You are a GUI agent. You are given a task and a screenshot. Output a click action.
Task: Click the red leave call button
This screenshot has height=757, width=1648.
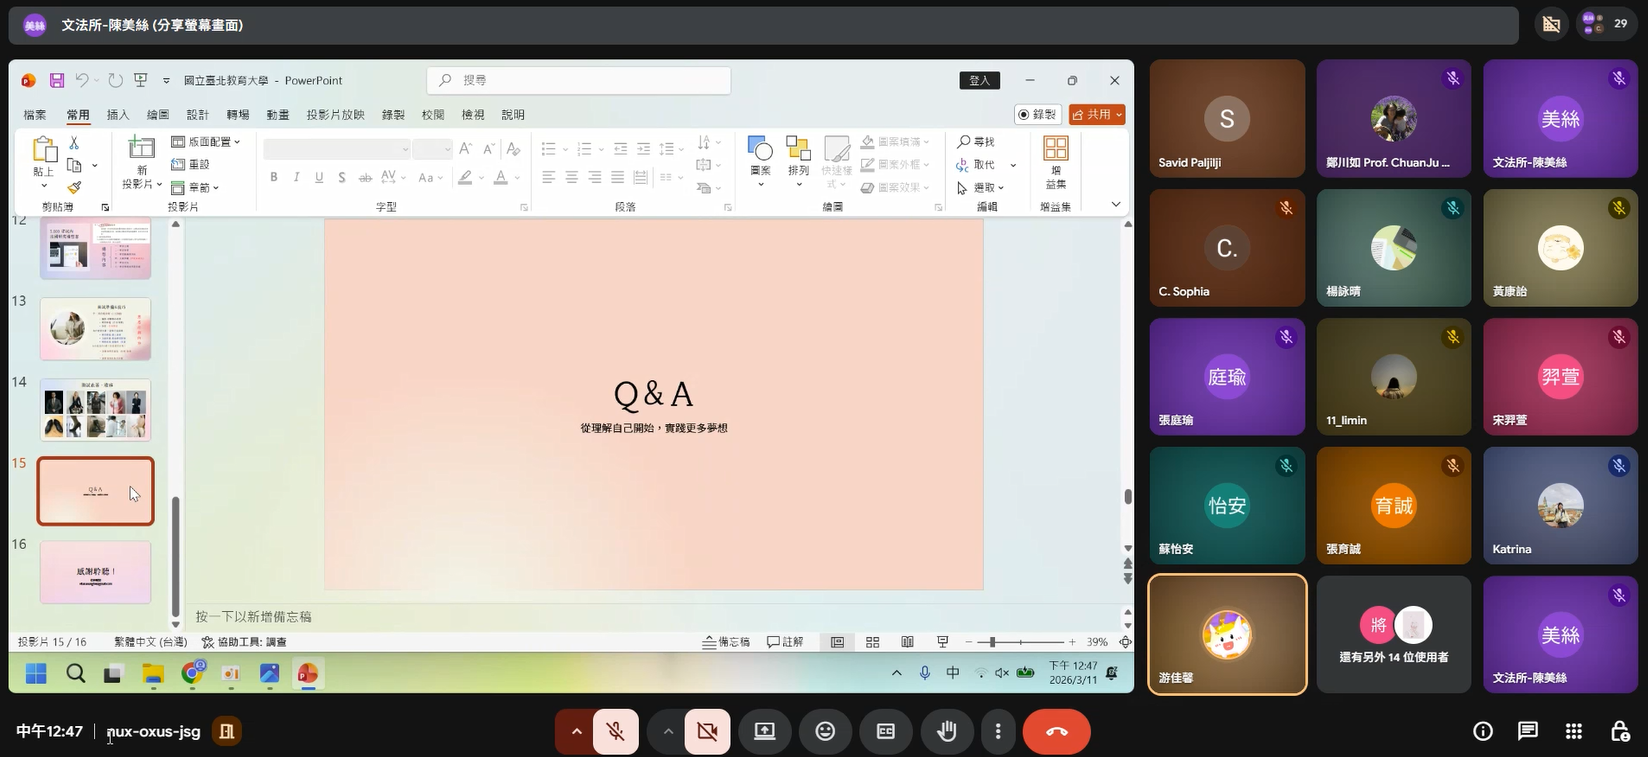[1056, 731]
